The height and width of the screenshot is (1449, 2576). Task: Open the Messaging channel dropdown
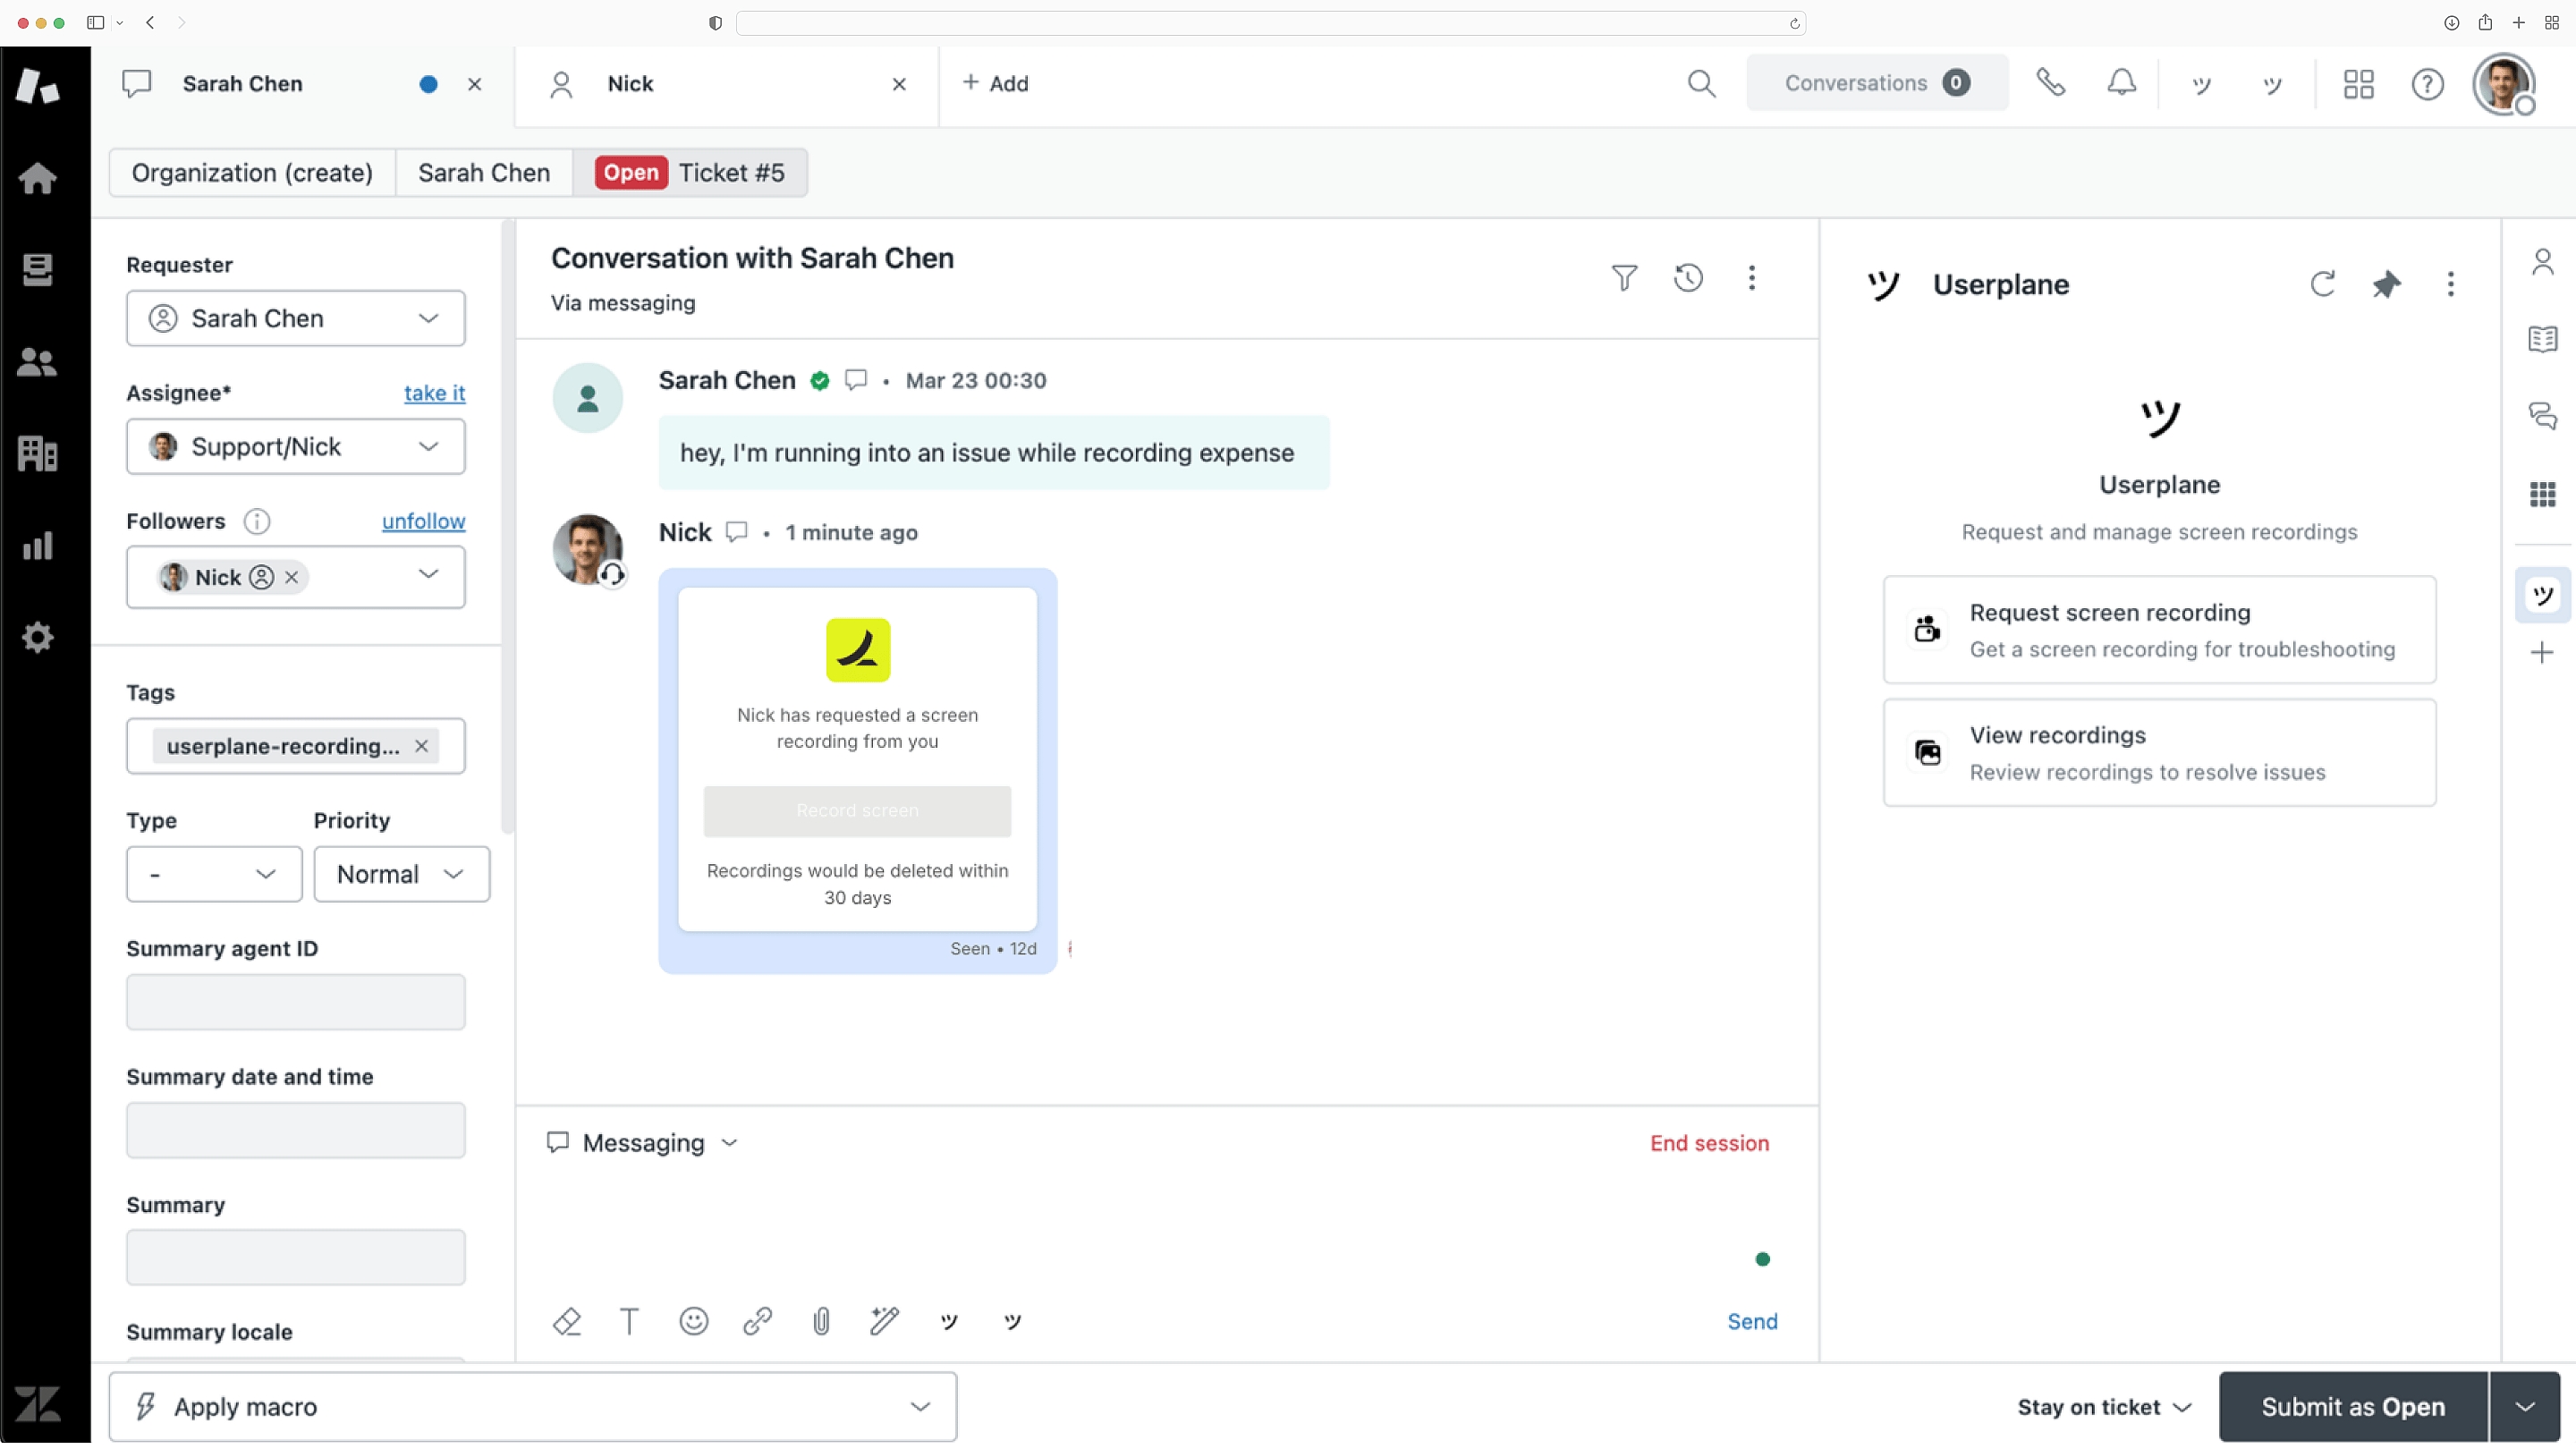point(641,1143)
